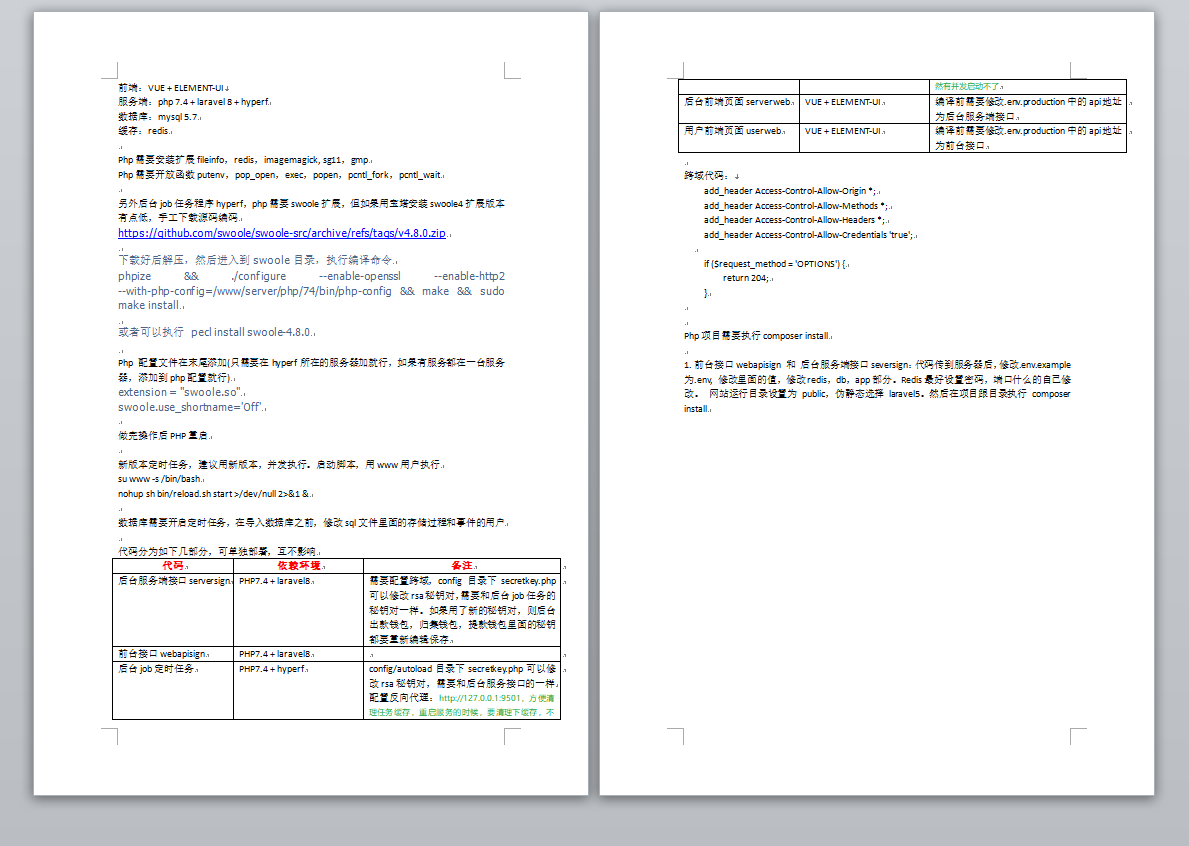Click the su www -s /bin/bash line
The height and width of the screenshot is (846, 1189).
tap(159, 479)
